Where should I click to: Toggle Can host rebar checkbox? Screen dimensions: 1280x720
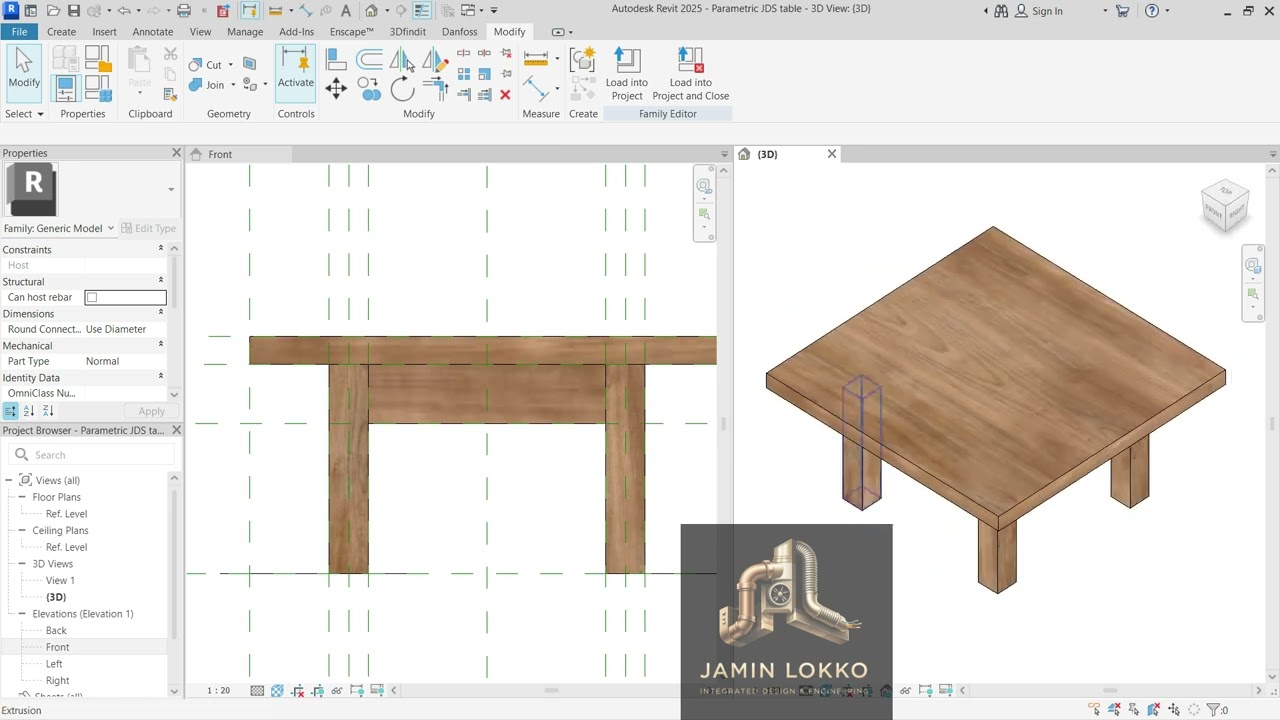pos(92,297)
